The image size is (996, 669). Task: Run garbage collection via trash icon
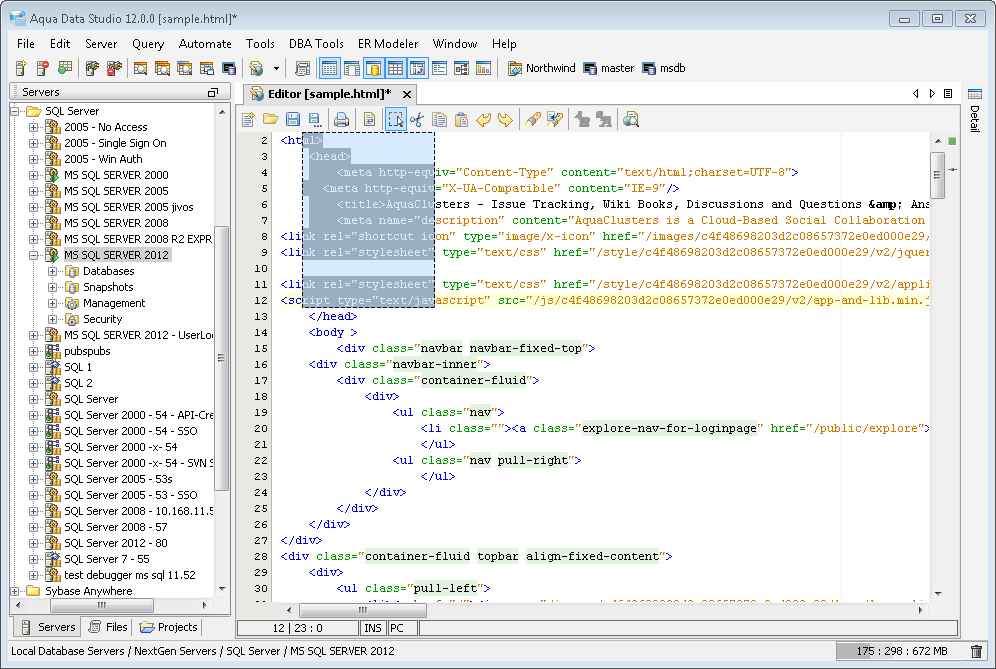(976, 651)
